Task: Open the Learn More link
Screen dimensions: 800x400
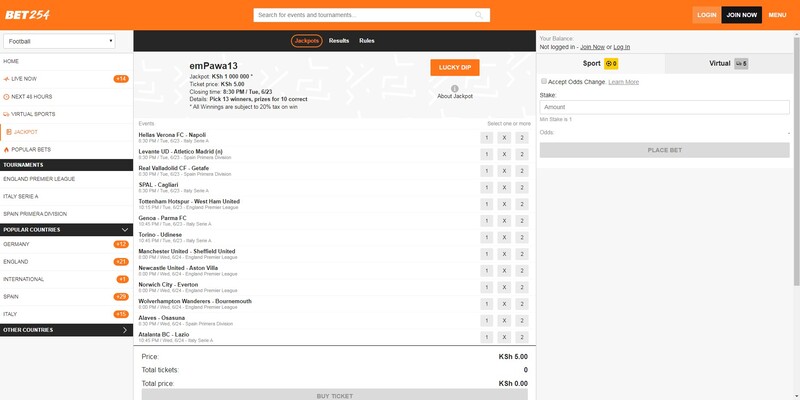Action: point(623,82)
